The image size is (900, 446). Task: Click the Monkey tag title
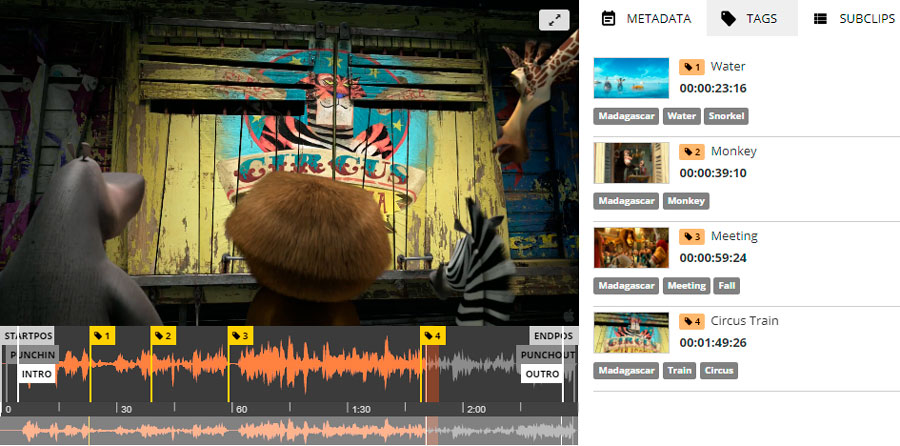(734, 152)
